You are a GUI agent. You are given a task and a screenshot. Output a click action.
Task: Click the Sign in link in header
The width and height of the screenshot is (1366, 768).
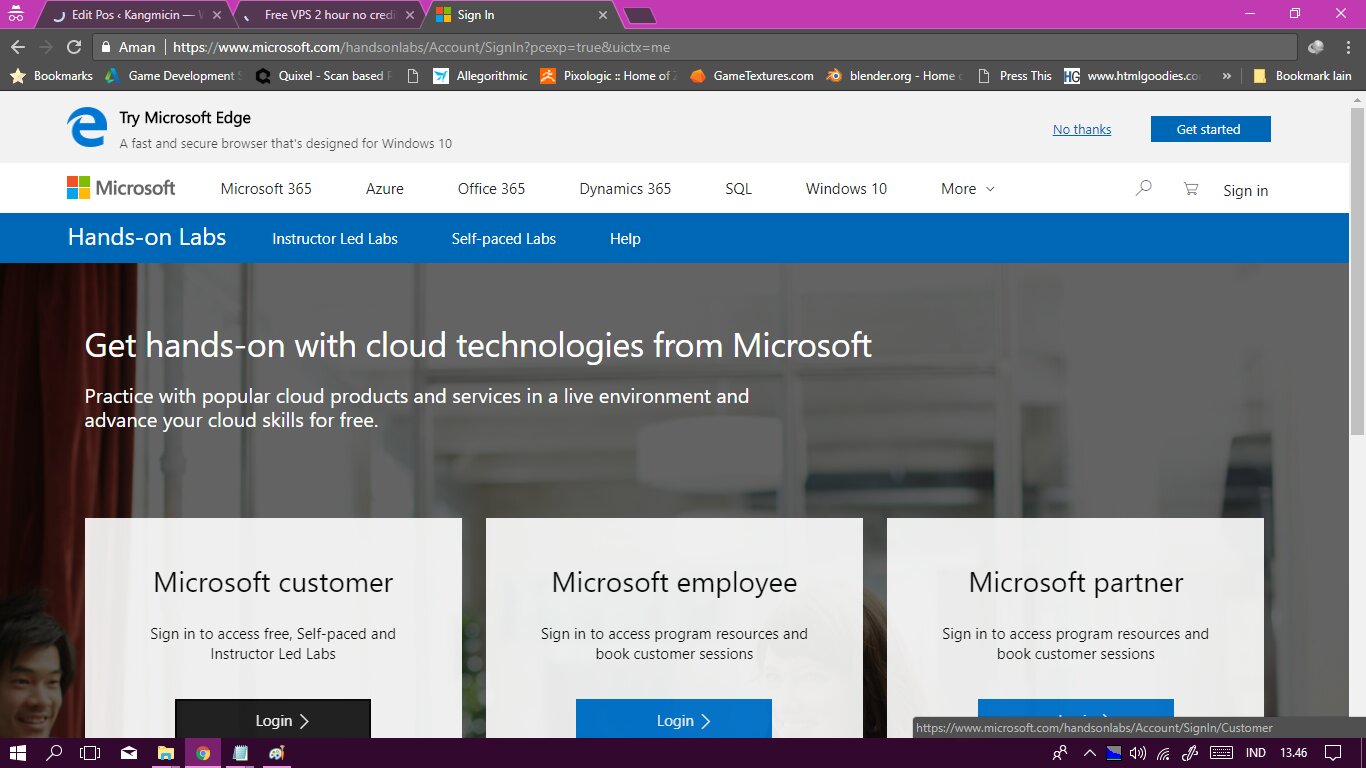pyautogui.click(x=1245, y=190)
